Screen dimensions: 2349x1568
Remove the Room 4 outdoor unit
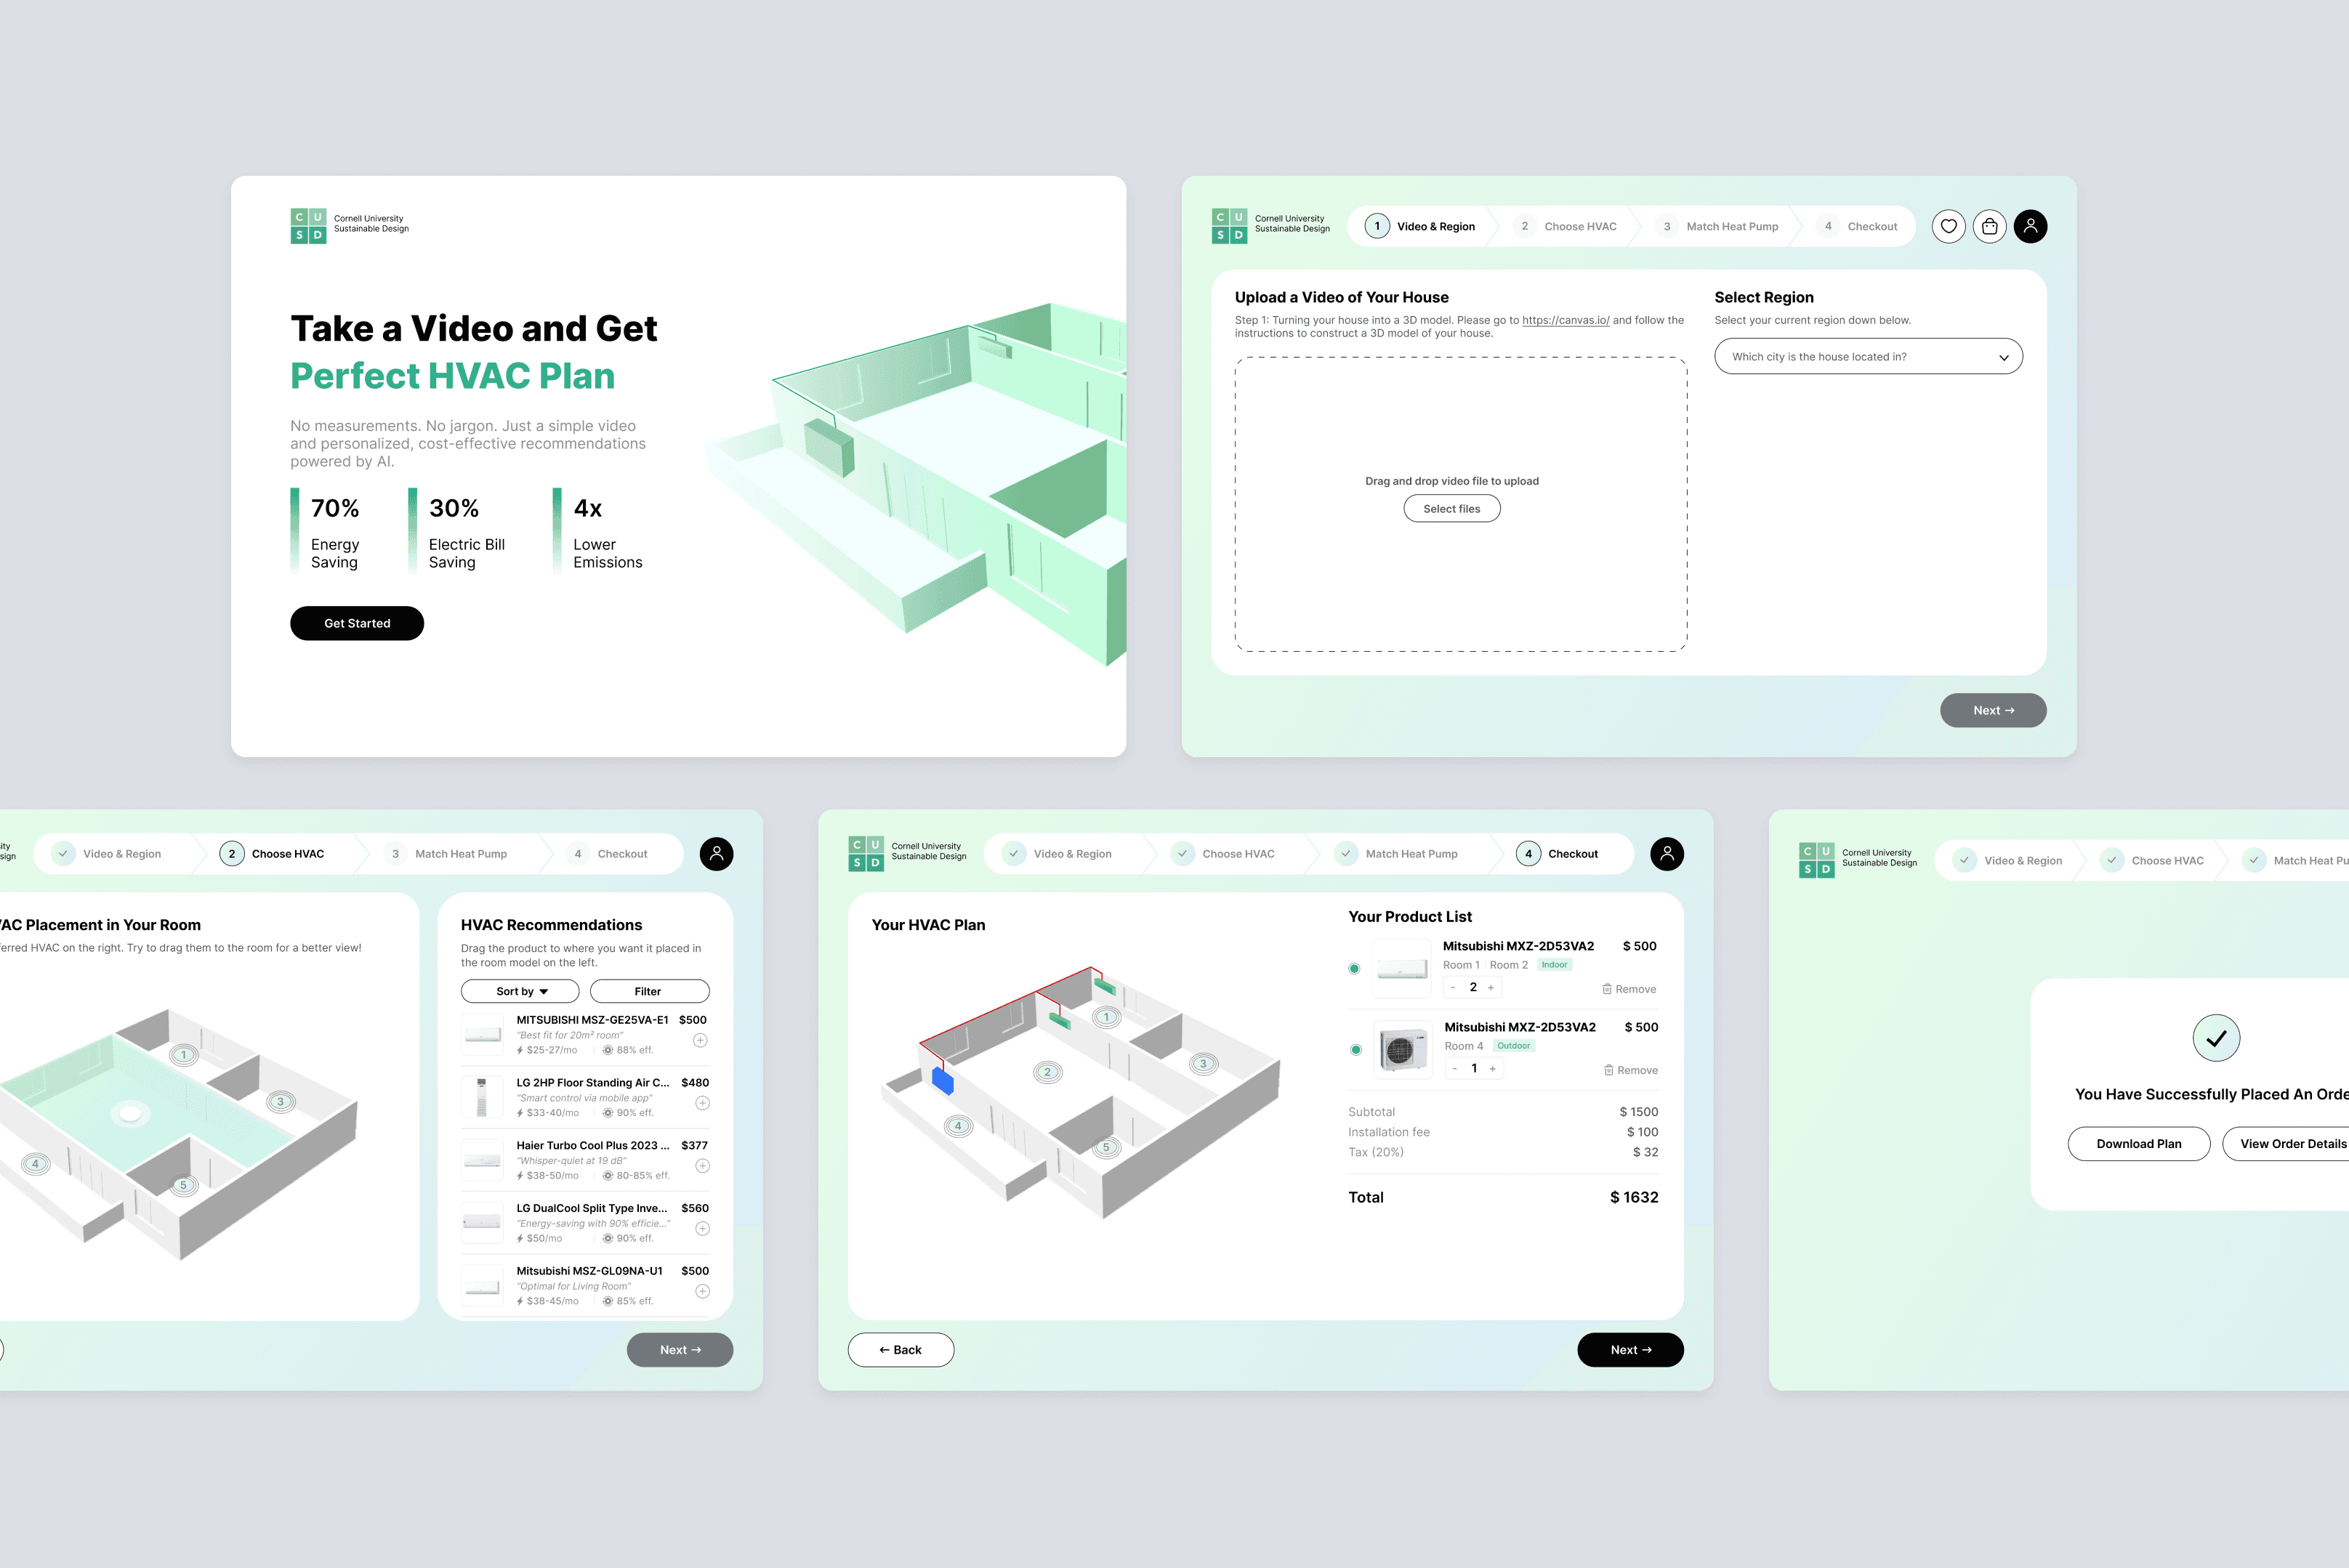point(1630,1070)
